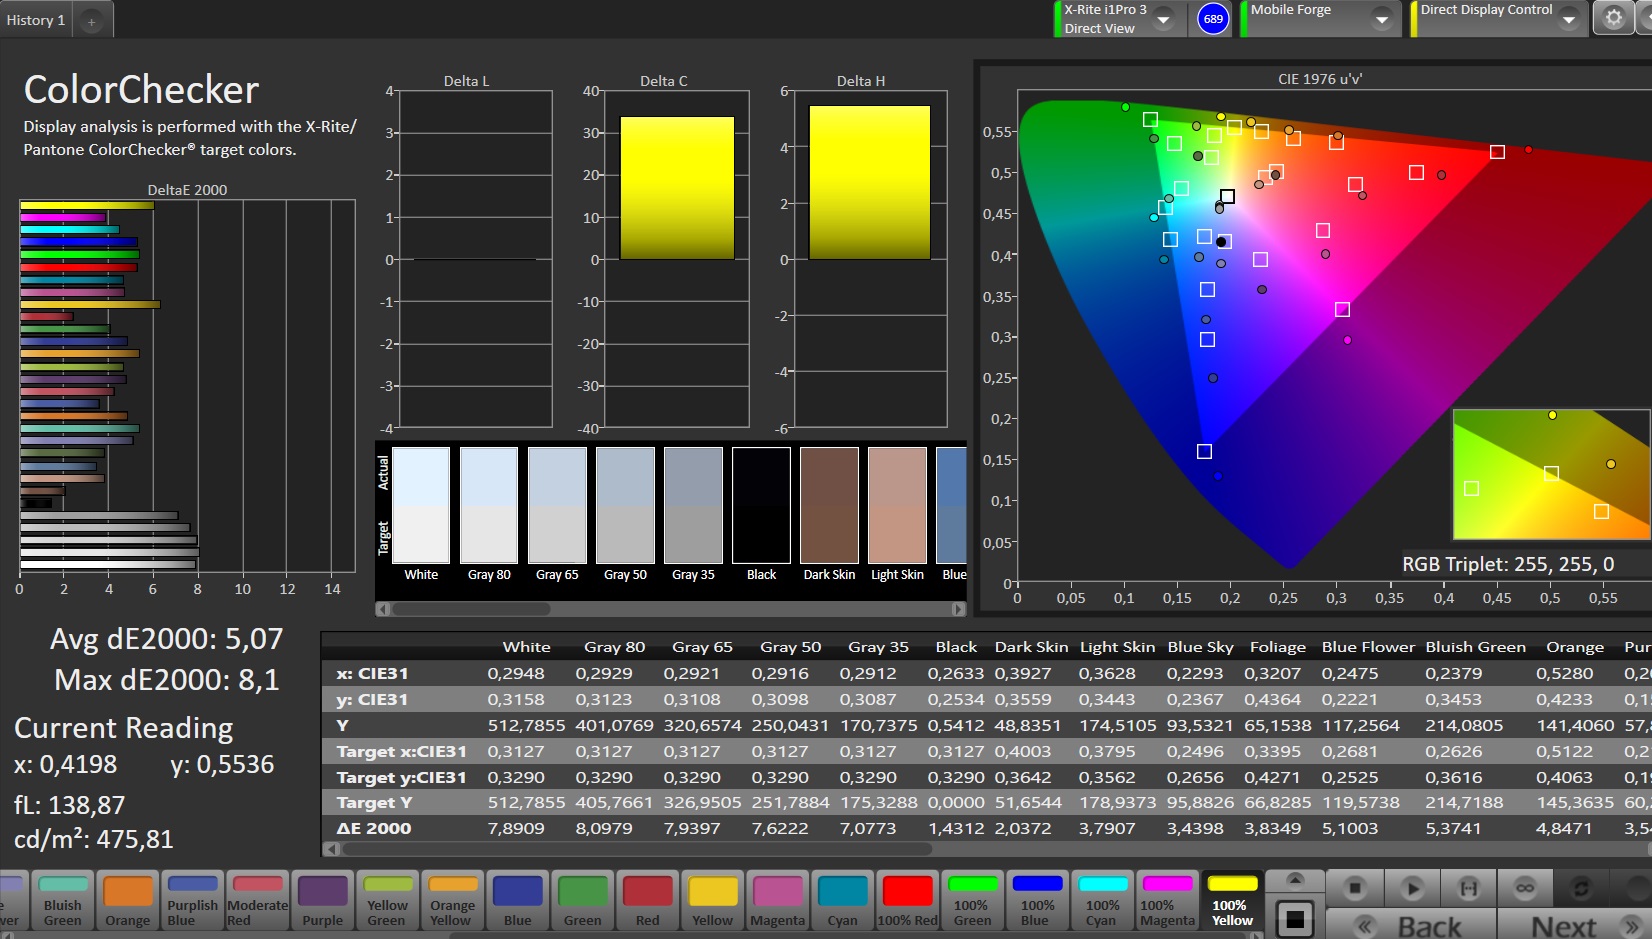Expand the X-Rite i1Pro 3 meter dropdown

pyautogui.click(x=1163, y=19)
